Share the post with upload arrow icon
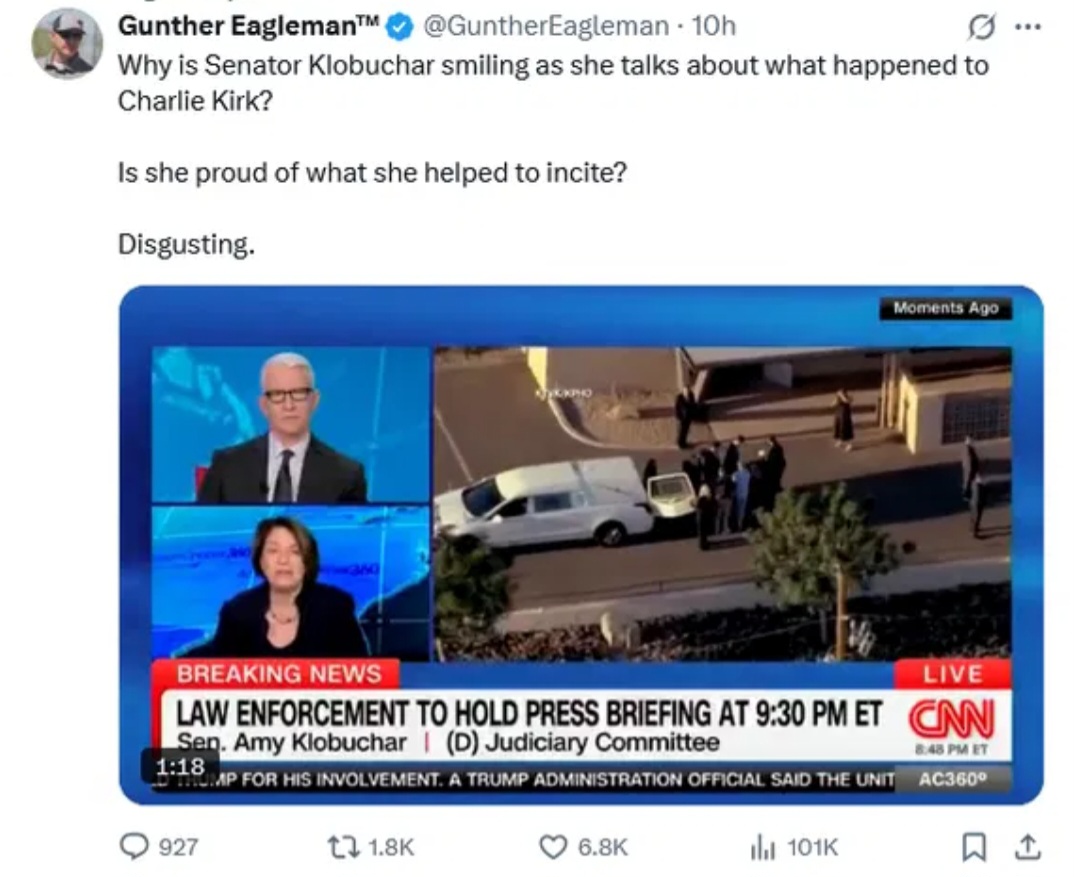The height and width of the screenshot is (877, 1079). coord(1027,847)
